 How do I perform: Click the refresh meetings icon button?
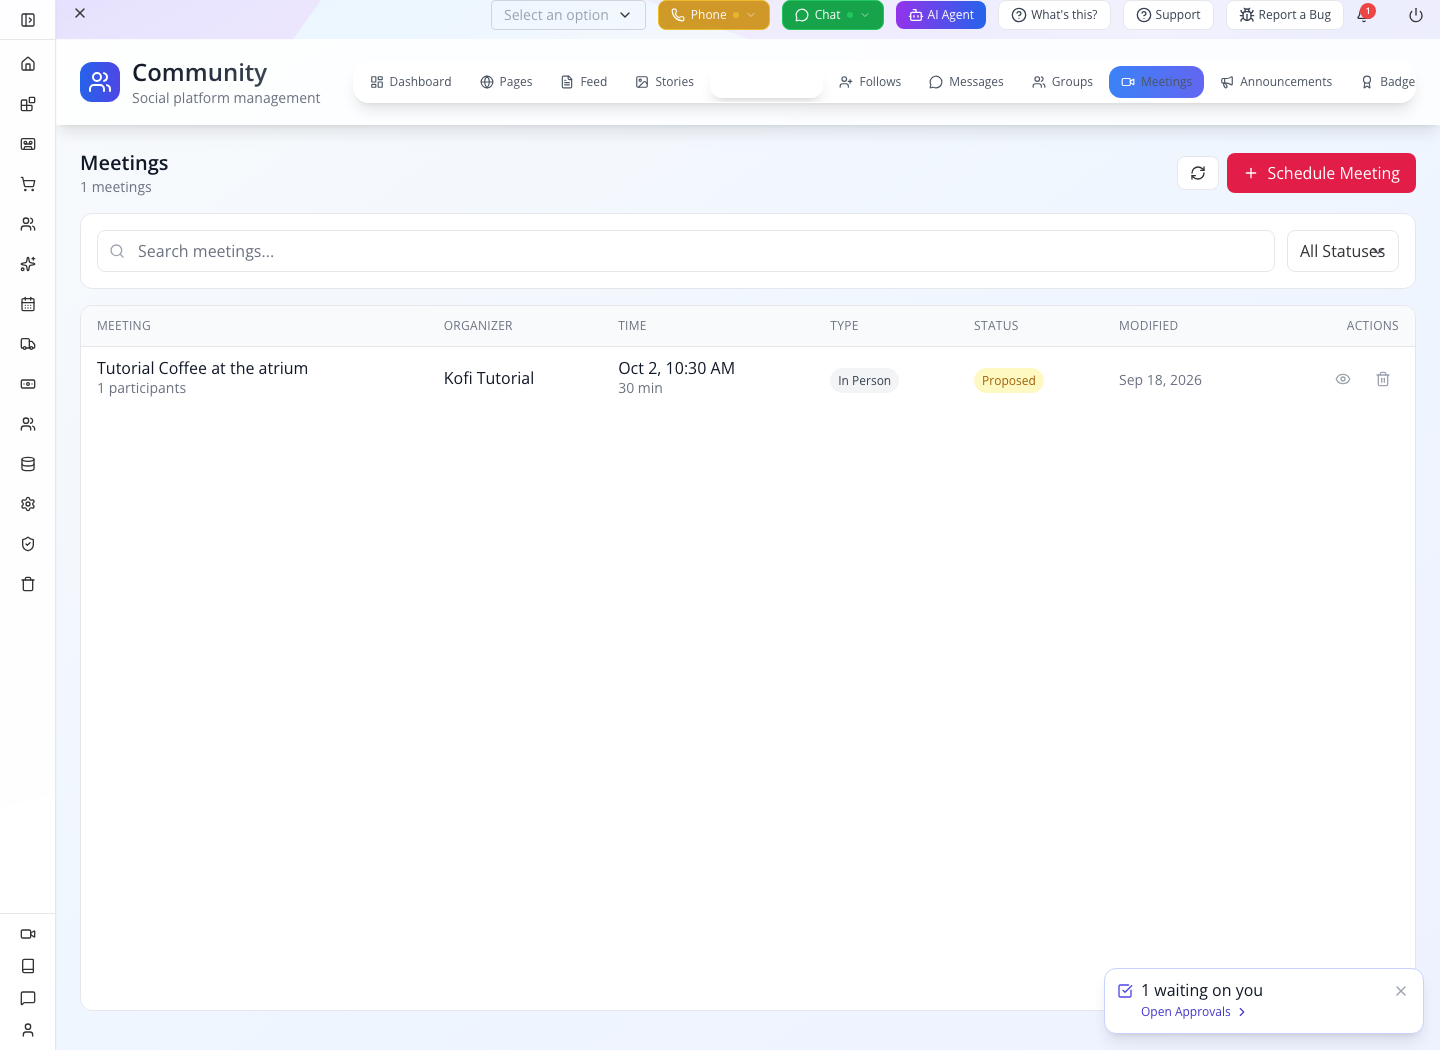(x=1198, y=173)
